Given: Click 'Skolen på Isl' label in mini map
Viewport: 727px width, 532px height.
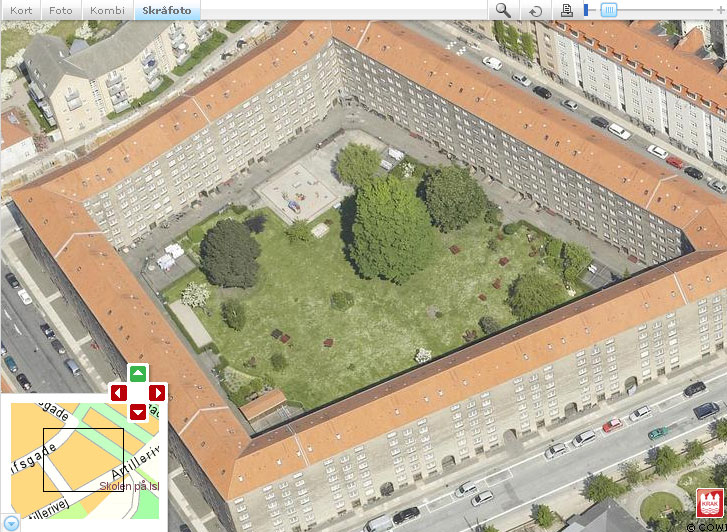Looking at the screenshot, I should point(132,487).
